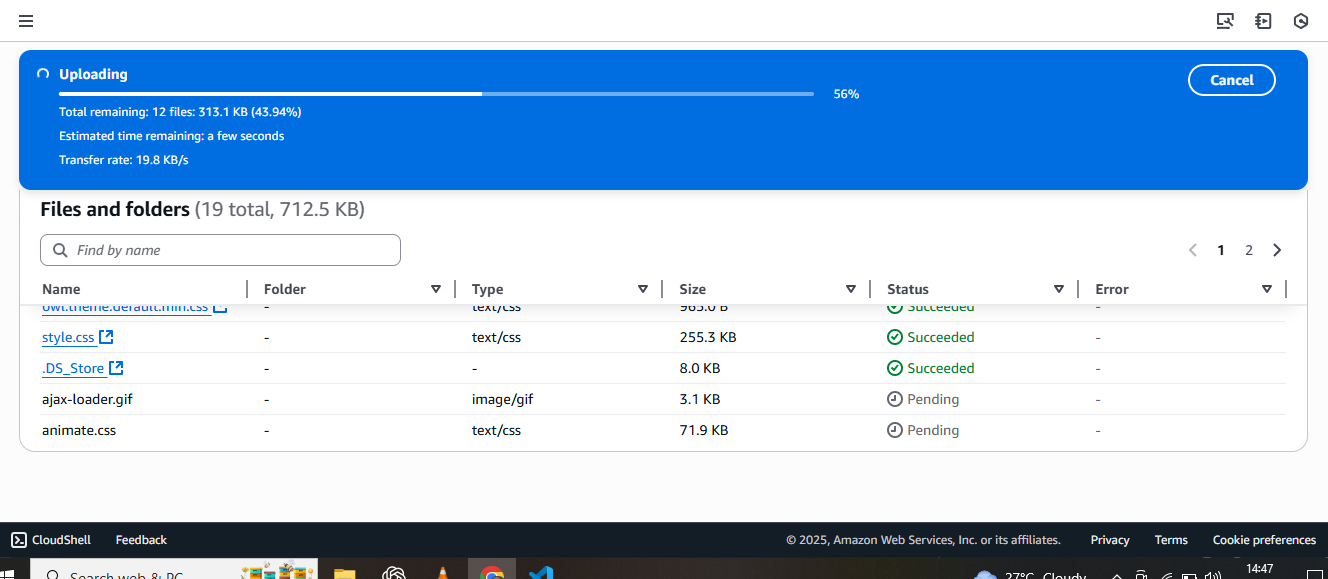Open the hamburger navigation menu
The image size is (1328, 579).
26,21
